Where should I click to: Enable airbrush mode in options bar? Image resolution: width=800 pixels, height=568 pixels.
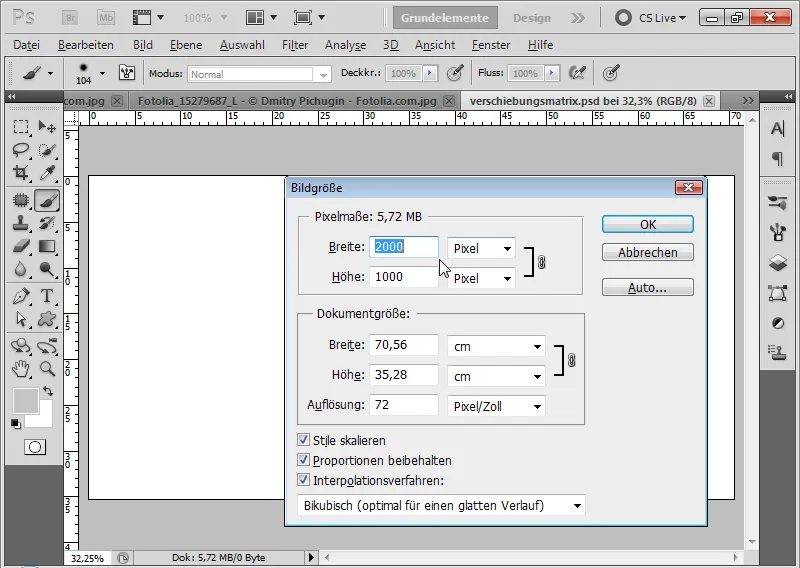[x=577, y=73]
